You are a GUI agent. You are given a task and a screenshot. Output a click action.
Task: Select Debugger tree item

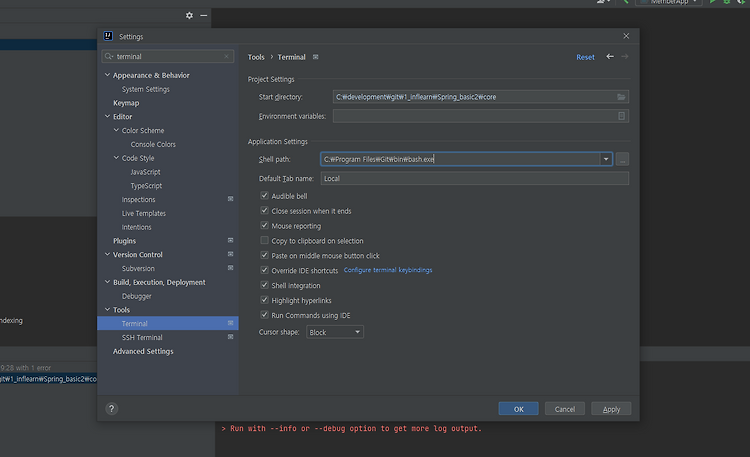coord(136,296)
